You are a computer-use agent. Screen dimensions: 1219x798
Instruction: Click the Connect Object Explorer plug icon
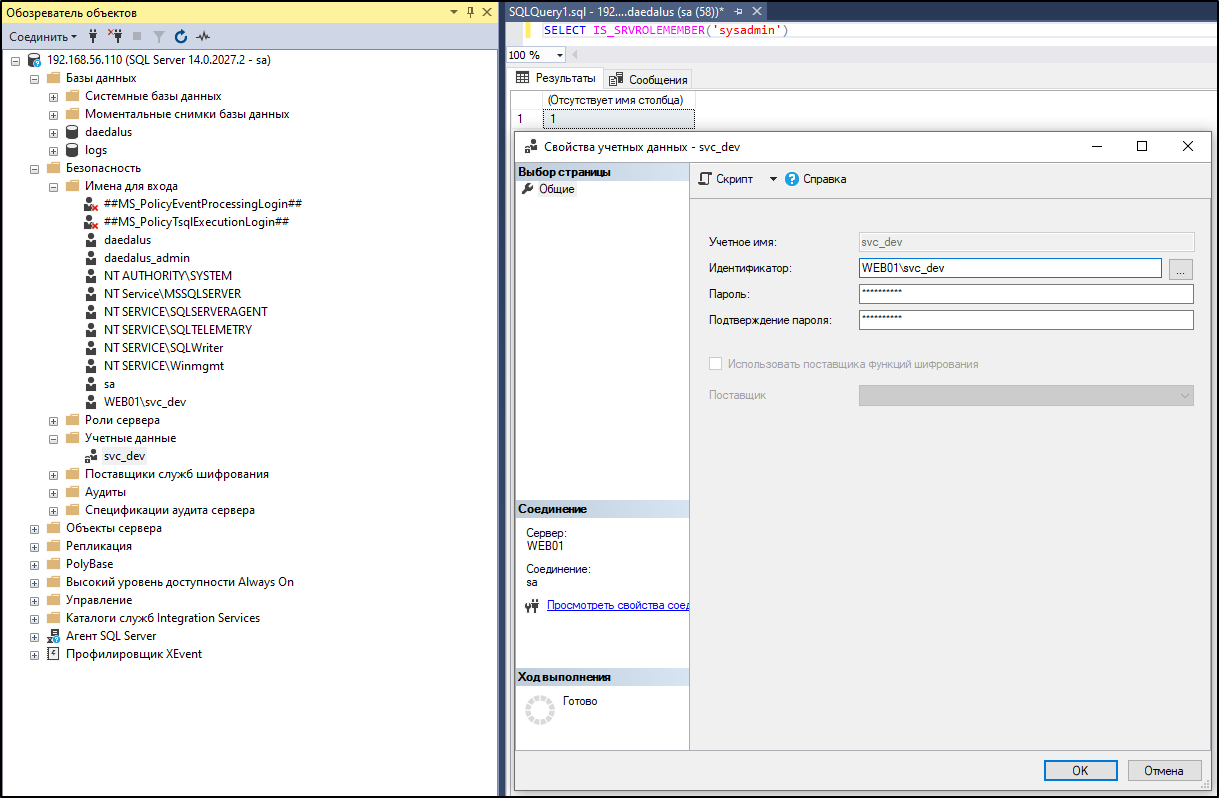pos(92,36)
